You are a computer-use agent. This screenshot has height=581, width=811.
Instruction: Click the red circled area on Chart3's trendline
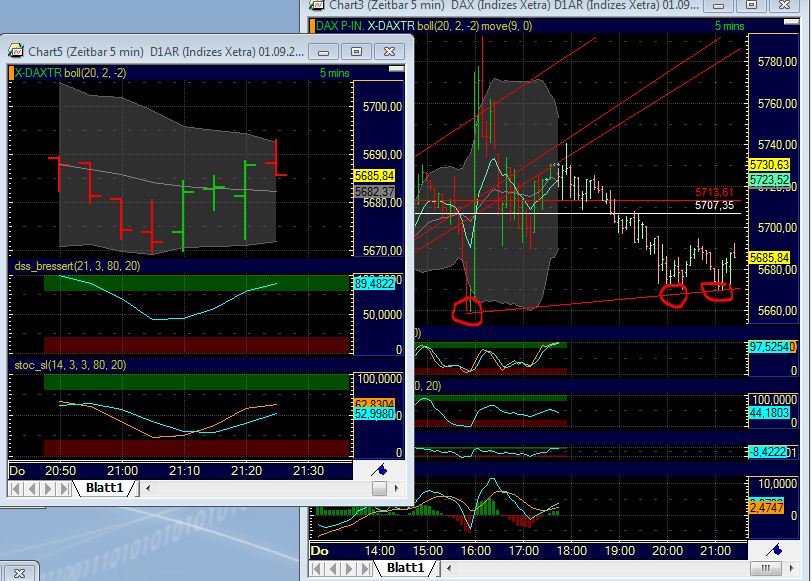pyautogui.click(x=468, y=312)
